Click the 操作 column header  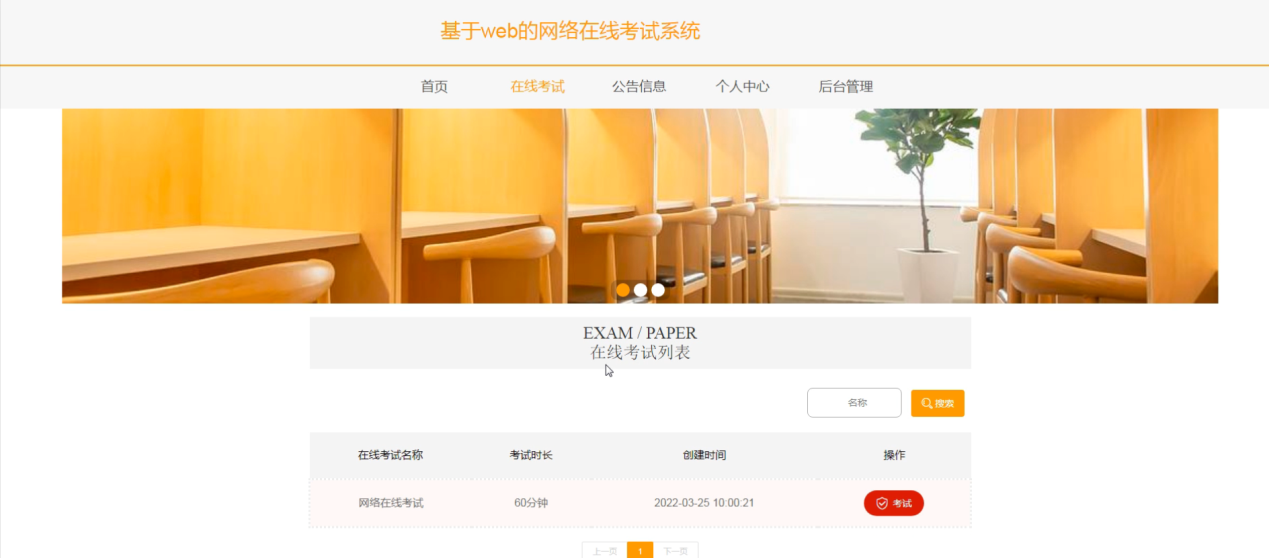[894, 455]
